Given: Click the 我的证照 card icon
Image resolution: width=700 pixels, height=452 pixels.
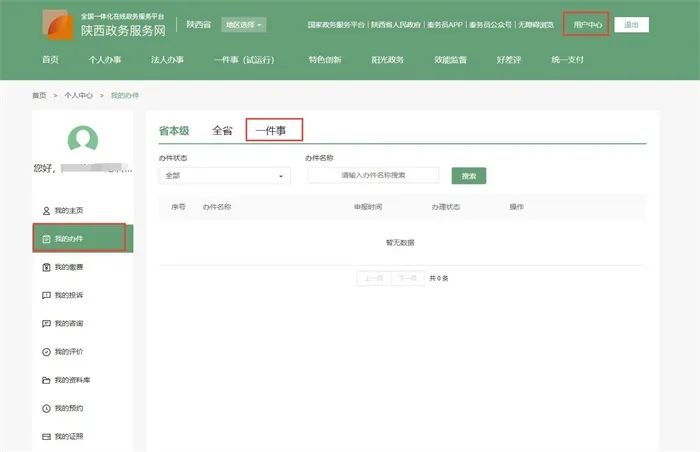Looking at the screenshot, I should (x=46, y=437).
